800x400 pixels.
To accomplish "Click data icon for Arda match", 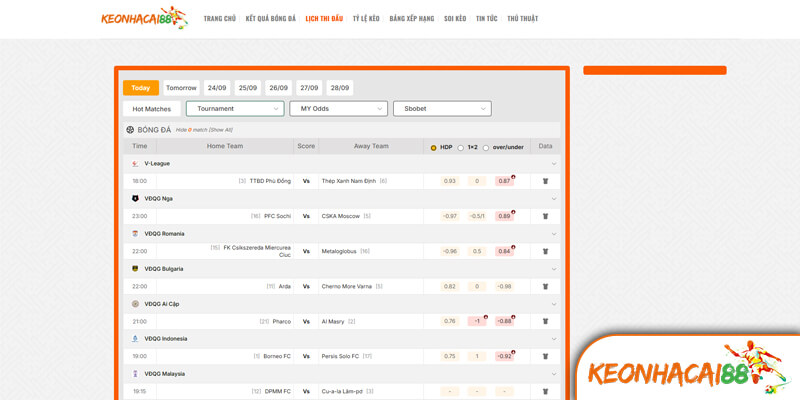I will (x=545, y=286).
